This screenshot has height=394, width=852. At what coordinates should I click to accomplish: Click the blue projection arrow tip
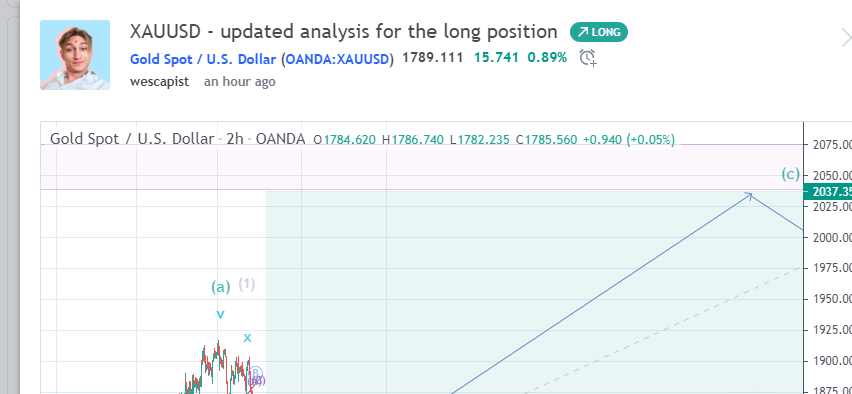pyautogui.click(x=750, y=194)
